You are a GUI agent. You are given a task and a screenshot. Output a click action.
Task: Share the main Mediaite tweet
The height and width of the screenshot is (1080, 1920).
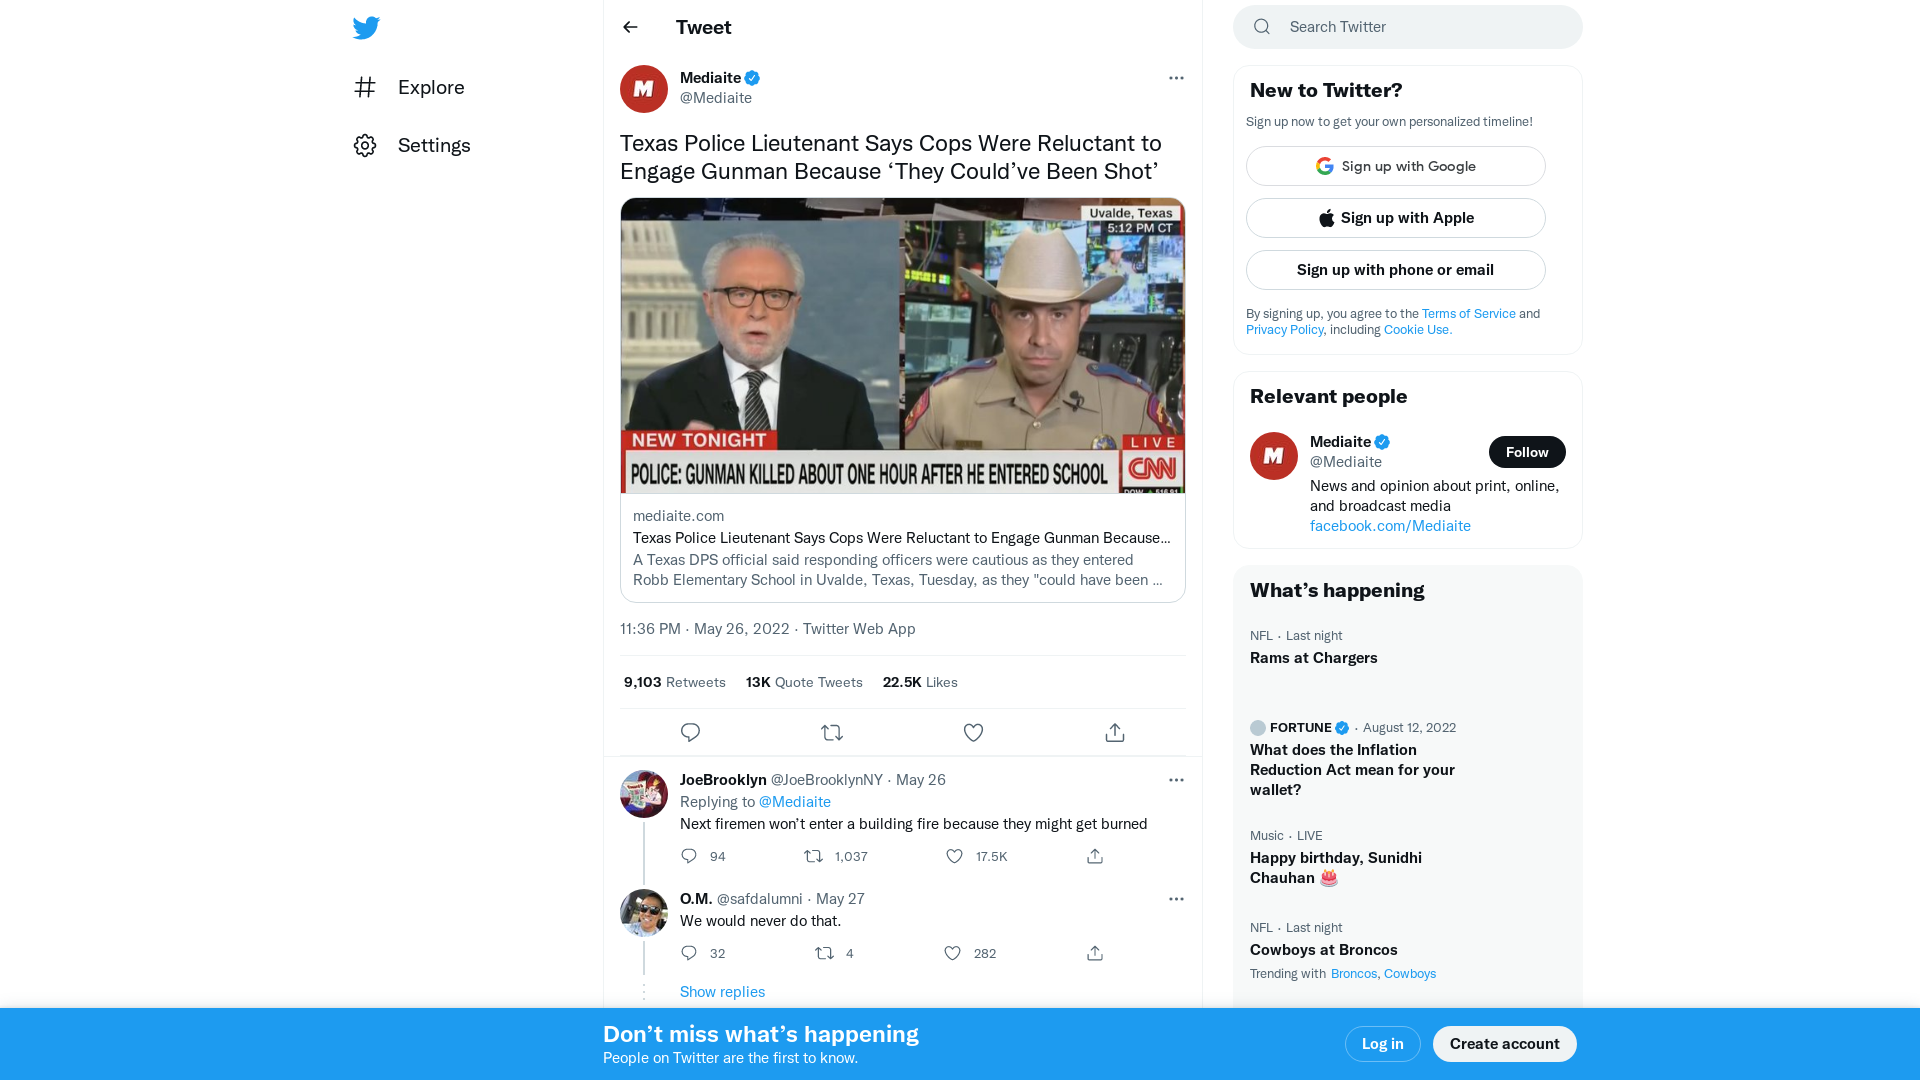tap(1115, 733)
